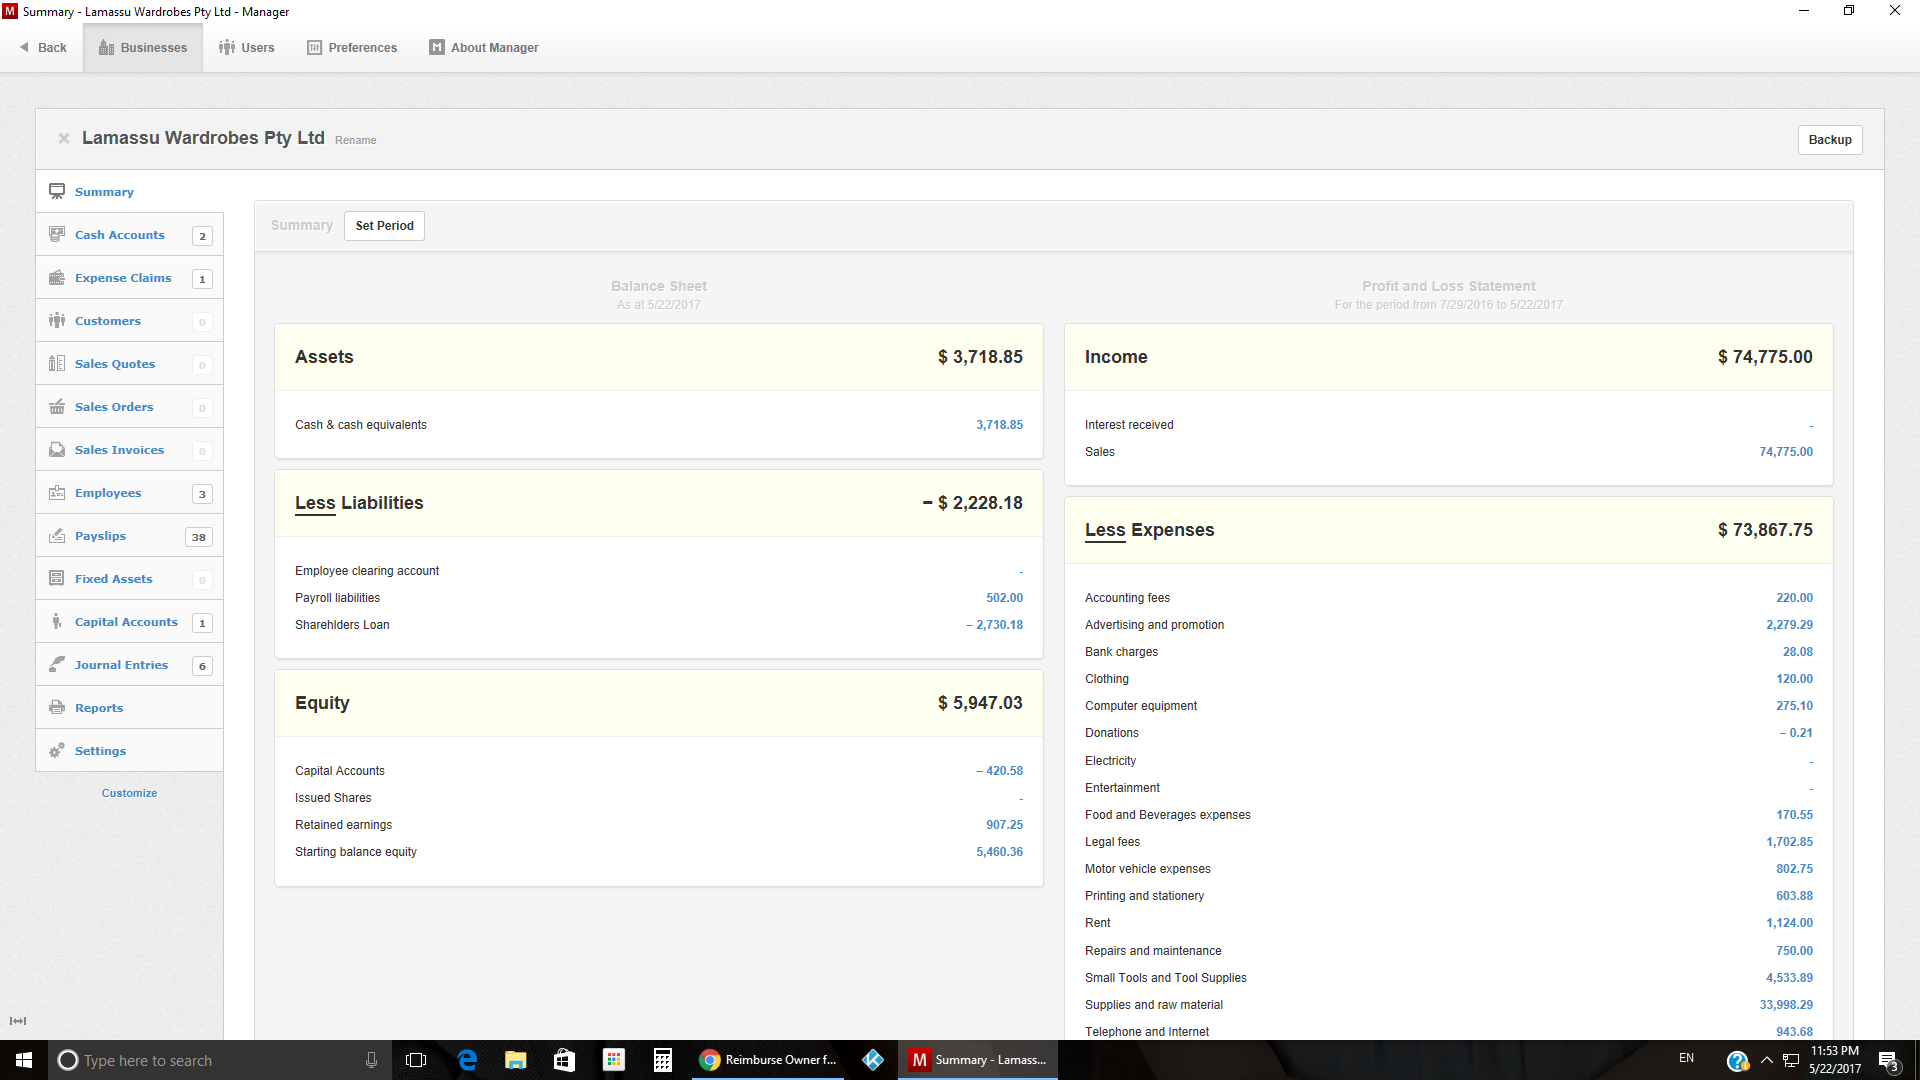Click the Cash Accounts sidebar icon

click(x=57, y=234)
